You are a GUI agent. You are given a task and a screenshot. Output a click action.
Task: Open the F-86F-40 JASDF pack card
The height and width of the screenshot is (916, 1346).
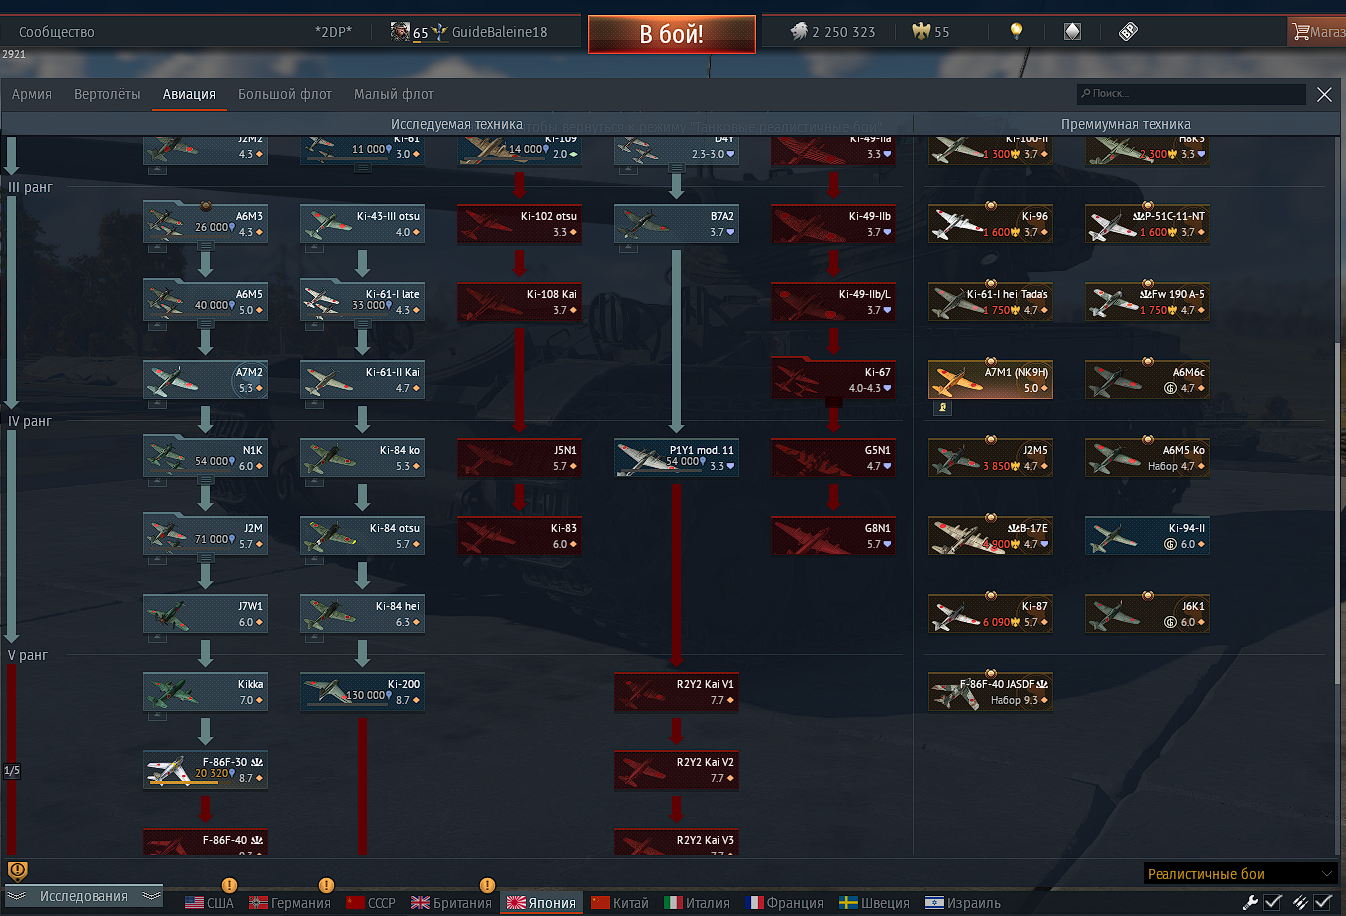(990, 691)
